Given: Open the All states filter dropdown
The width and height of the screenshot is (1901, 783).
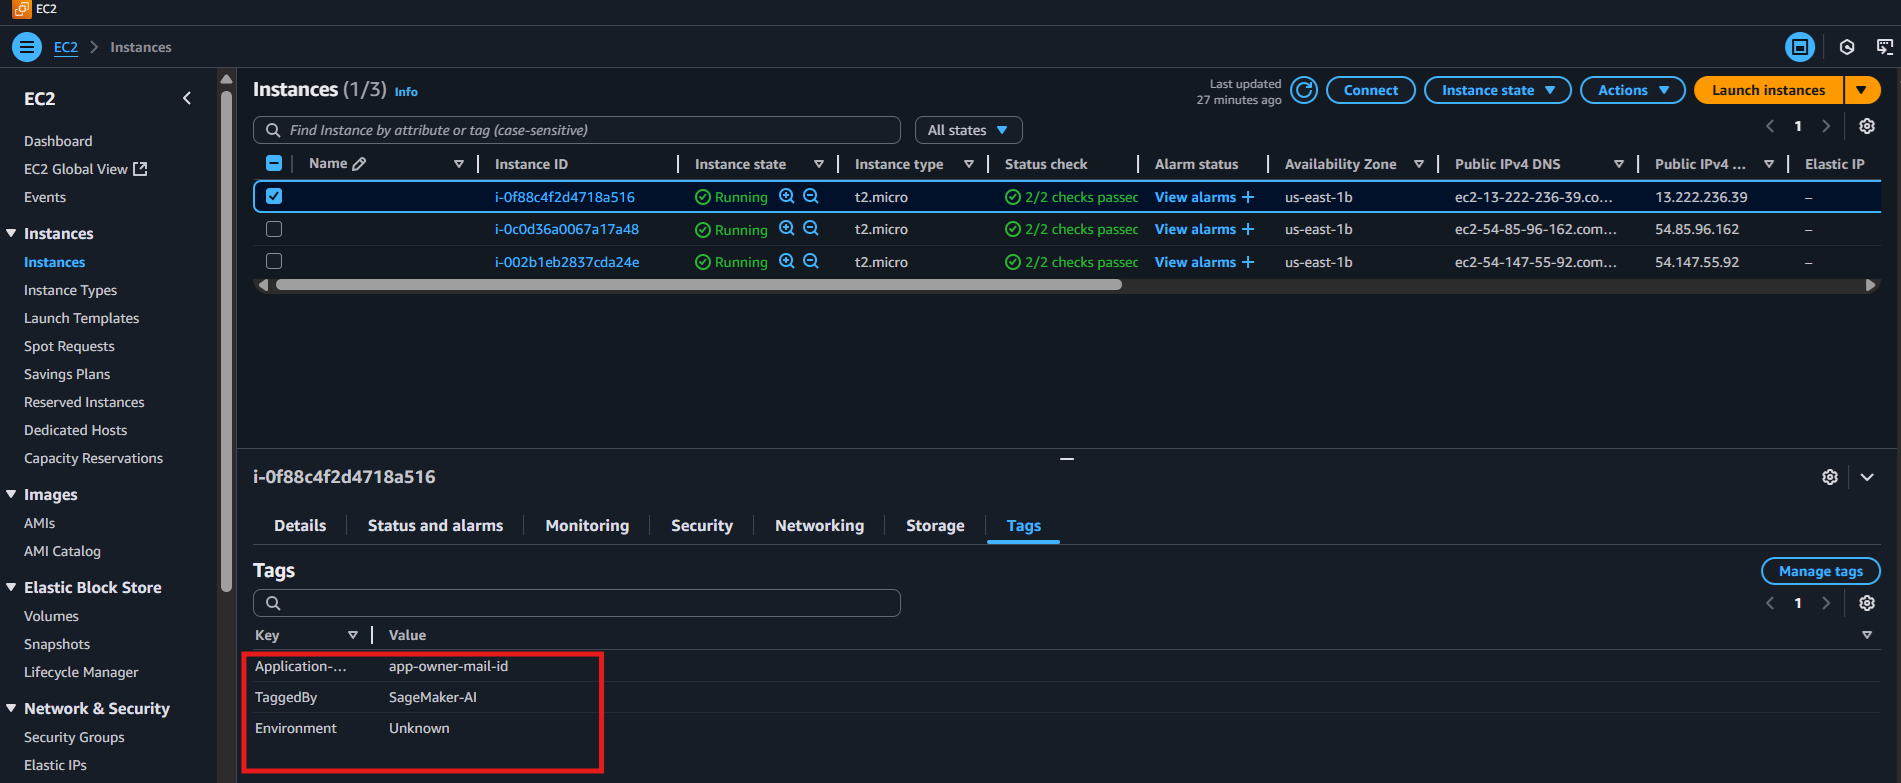Looking at the screenshot, I should tap(967, 130).
